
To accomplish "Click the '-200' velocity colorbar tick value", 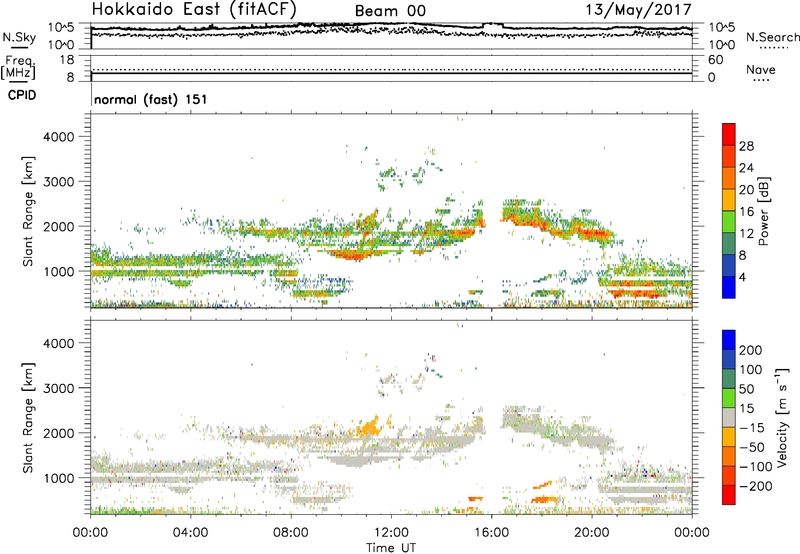I will pyautogui.click(x=755, y=486).
